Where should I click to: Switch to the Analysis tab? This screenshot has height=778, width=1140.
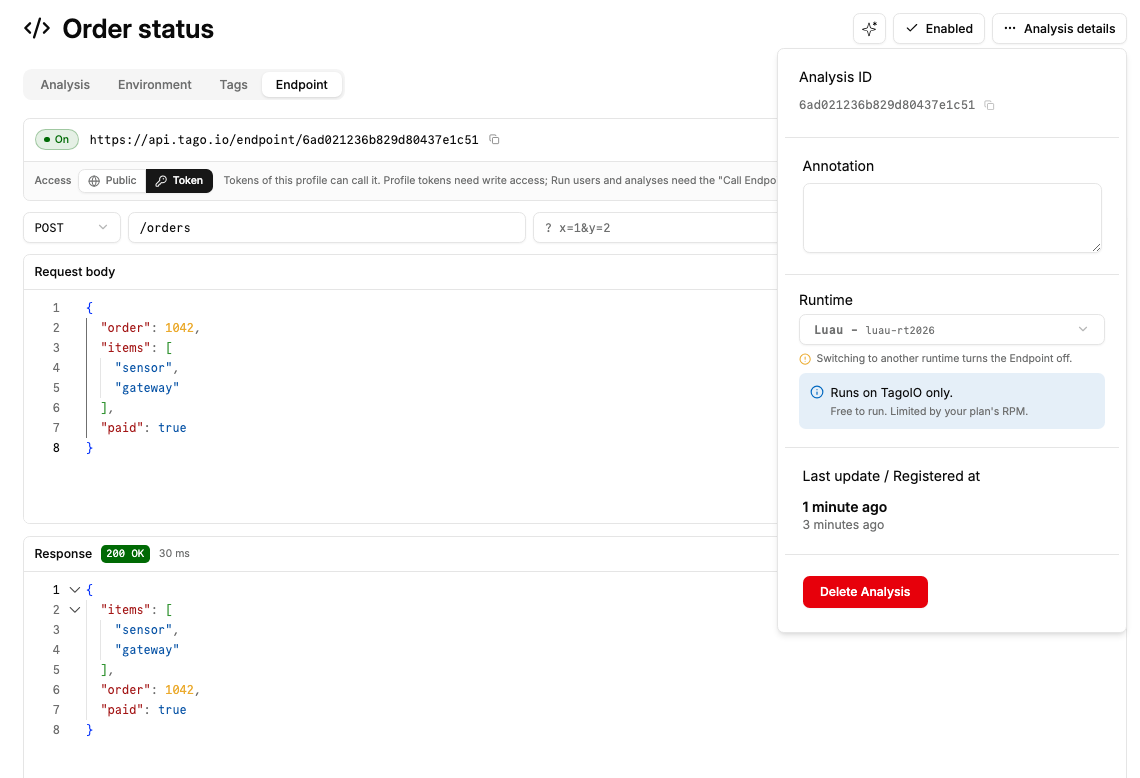click(65, 84)
